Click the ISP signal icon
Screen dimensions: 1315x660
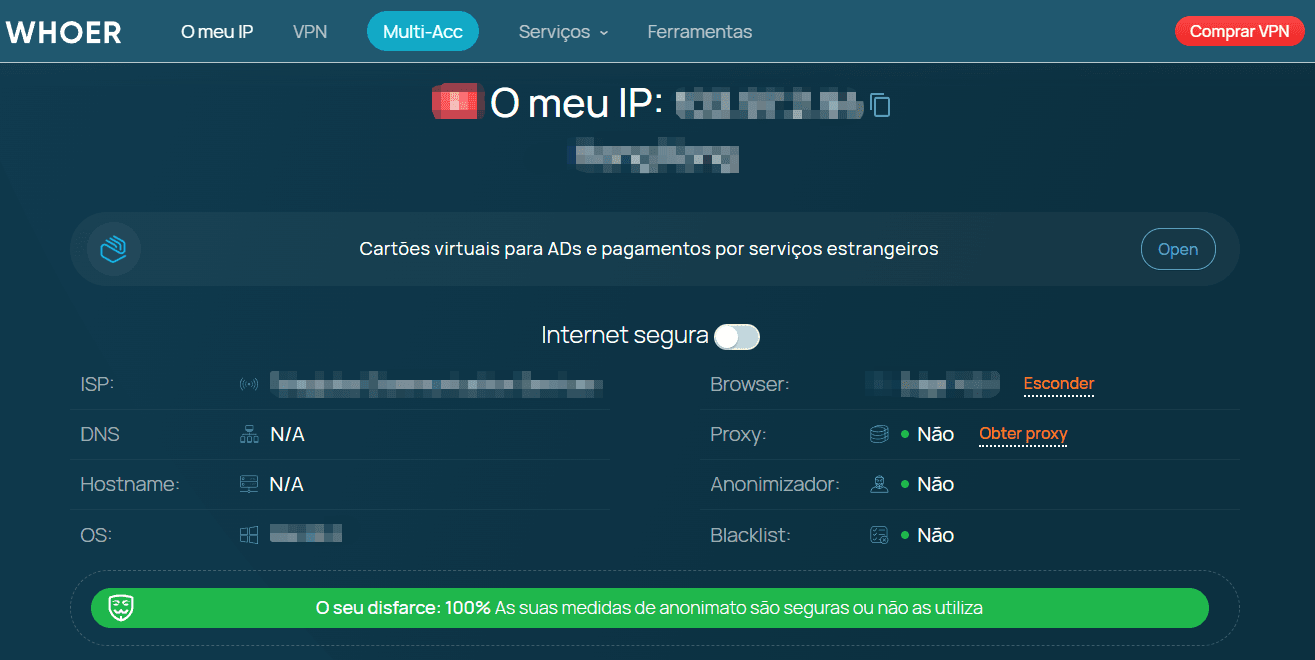249,384
